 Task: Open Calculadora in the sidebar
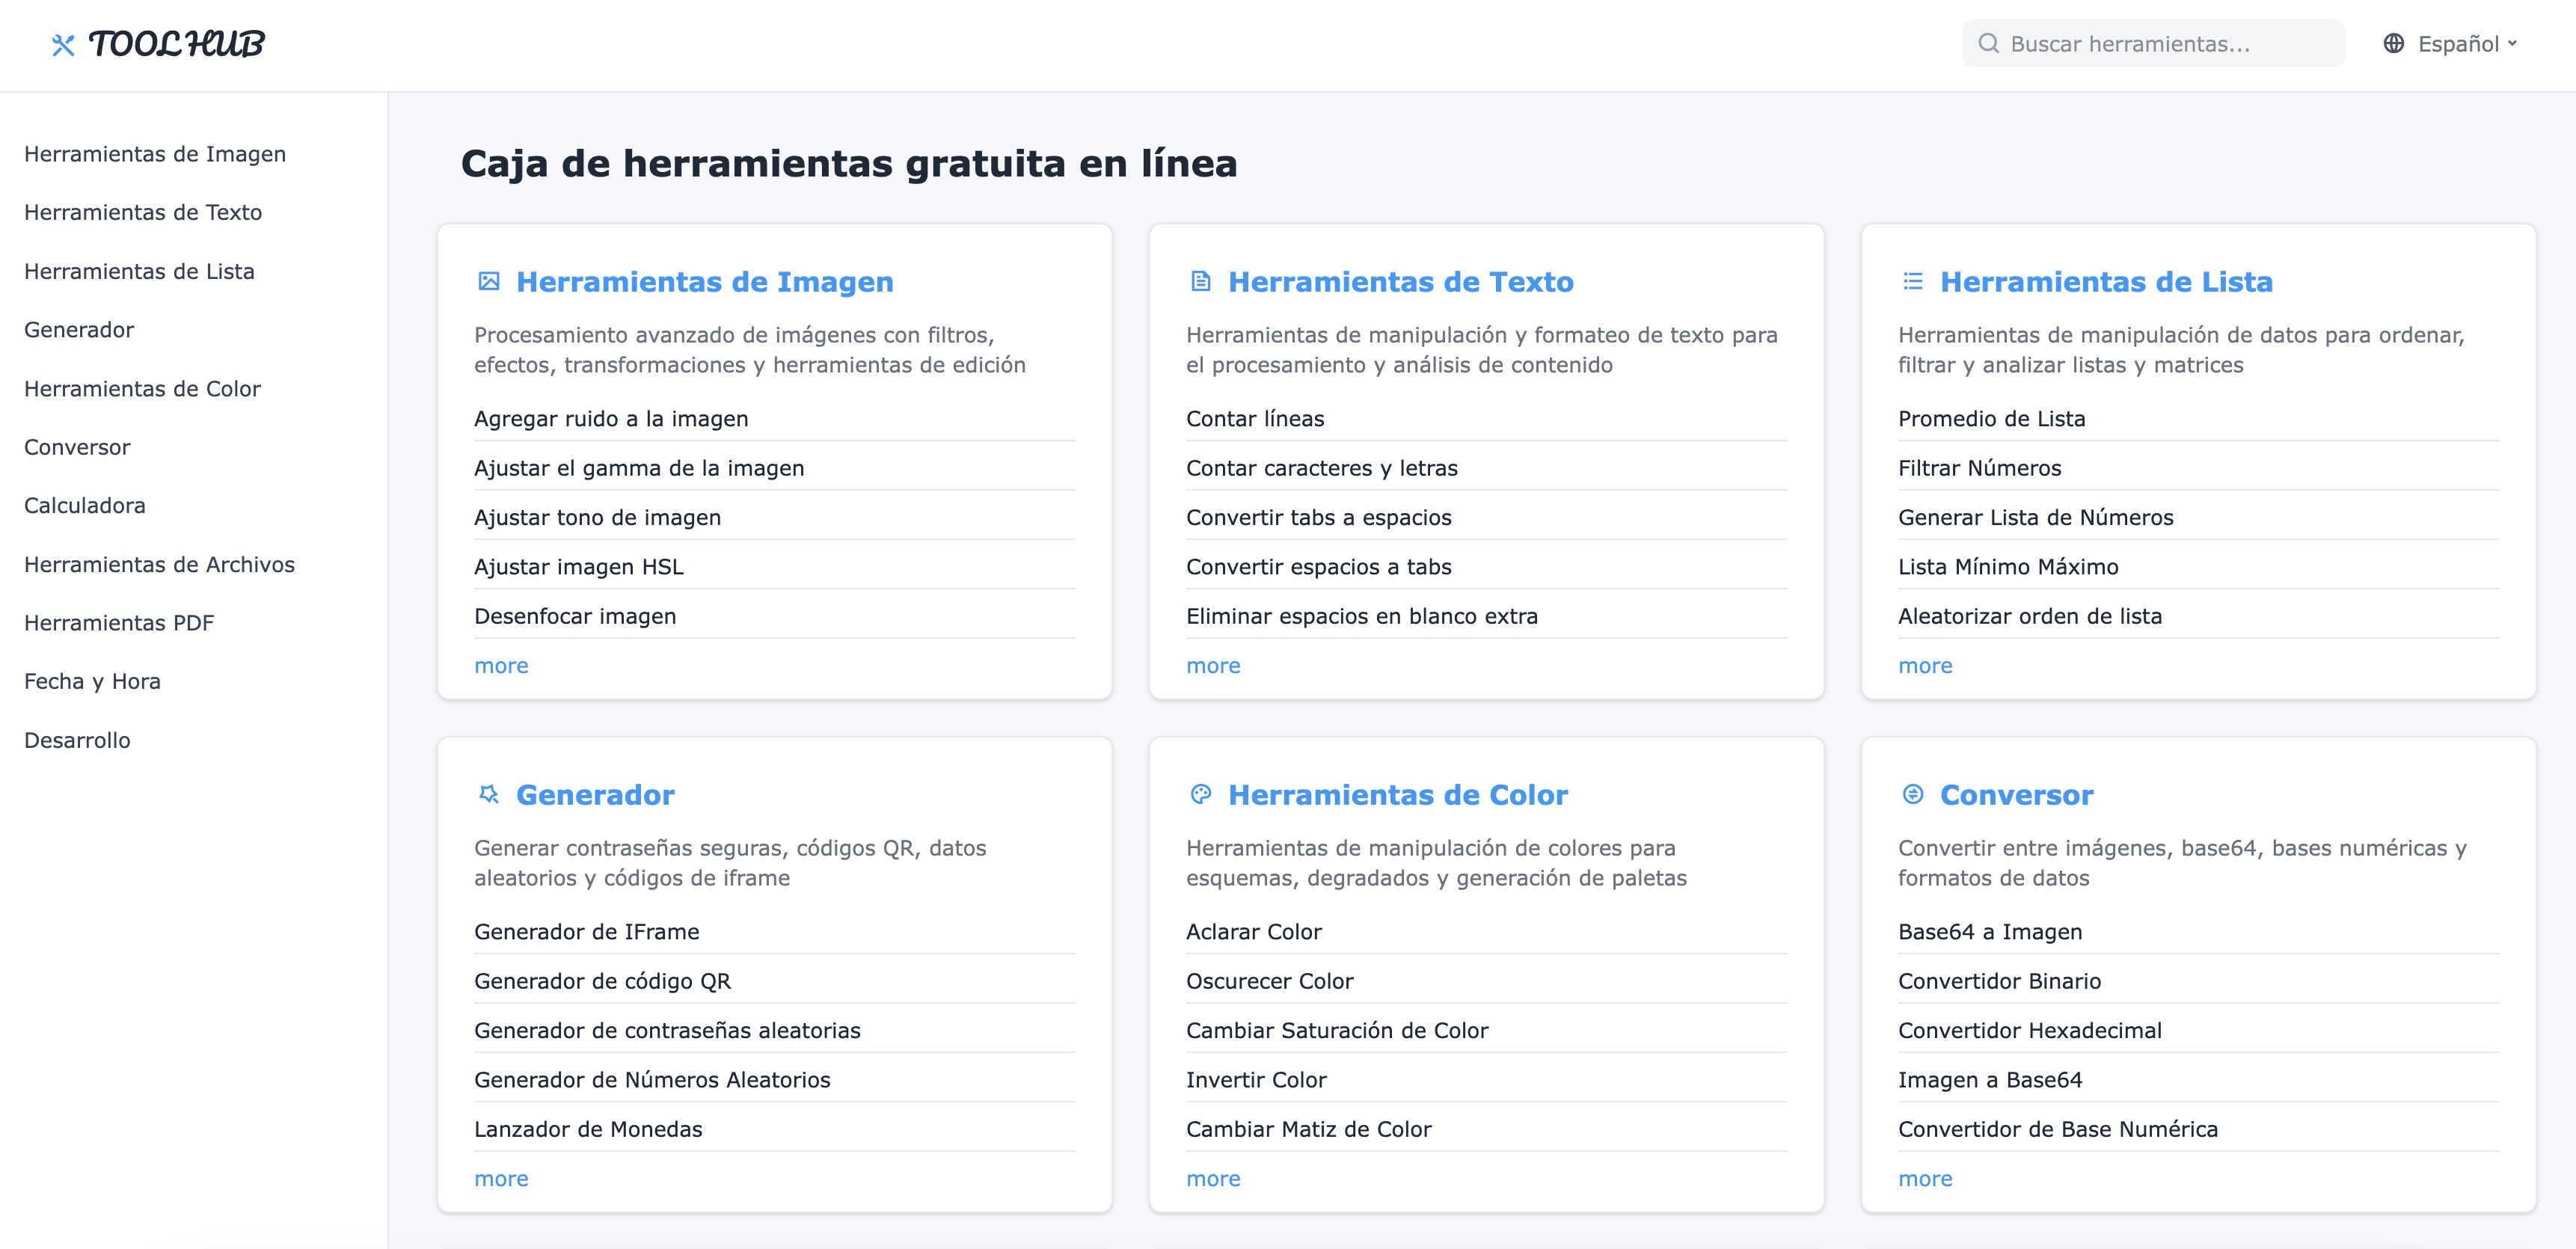point(85,506)
